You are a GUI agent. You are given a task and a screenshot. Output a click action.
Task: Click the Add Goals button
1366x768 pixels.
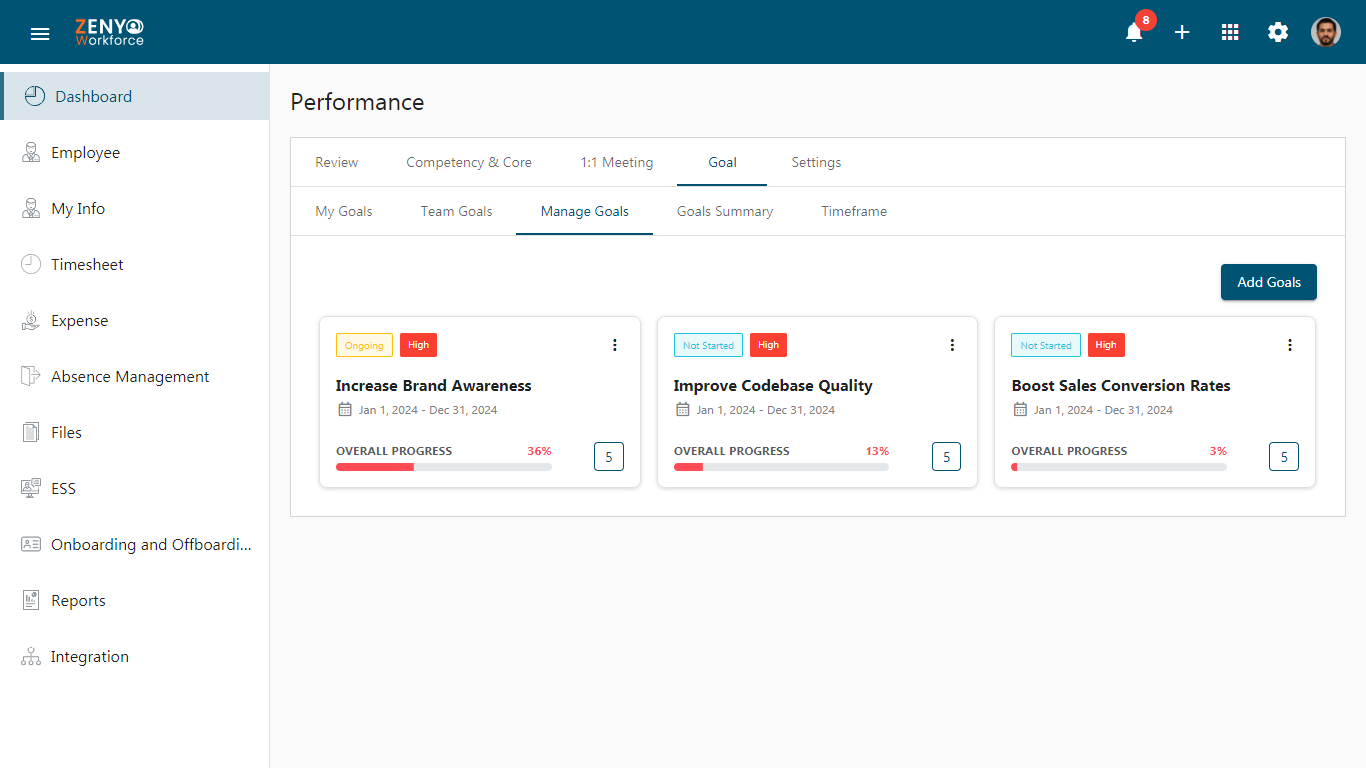(x=1268, y=282)
